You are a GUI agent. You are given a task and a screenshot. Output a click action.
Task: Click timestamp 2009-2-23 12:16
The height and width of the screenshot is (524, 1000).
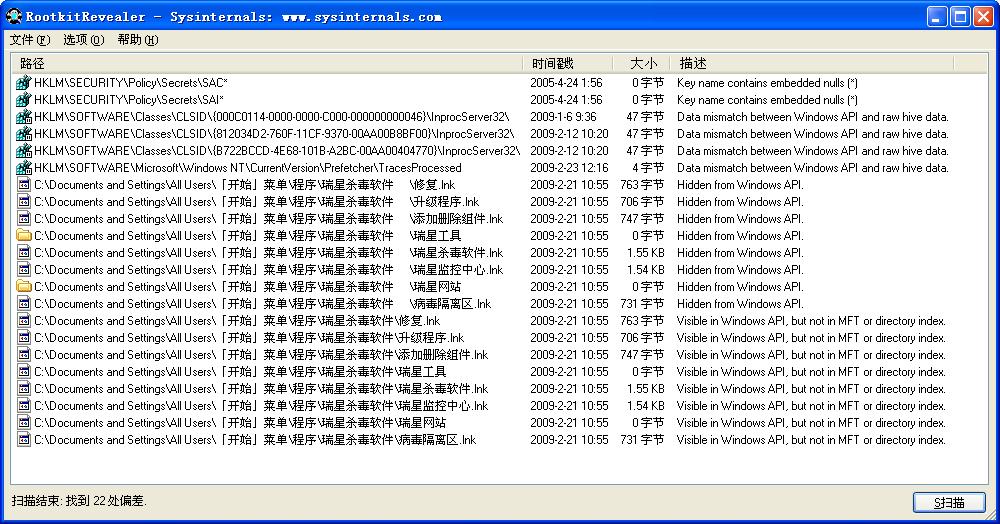tap(569, 168)
